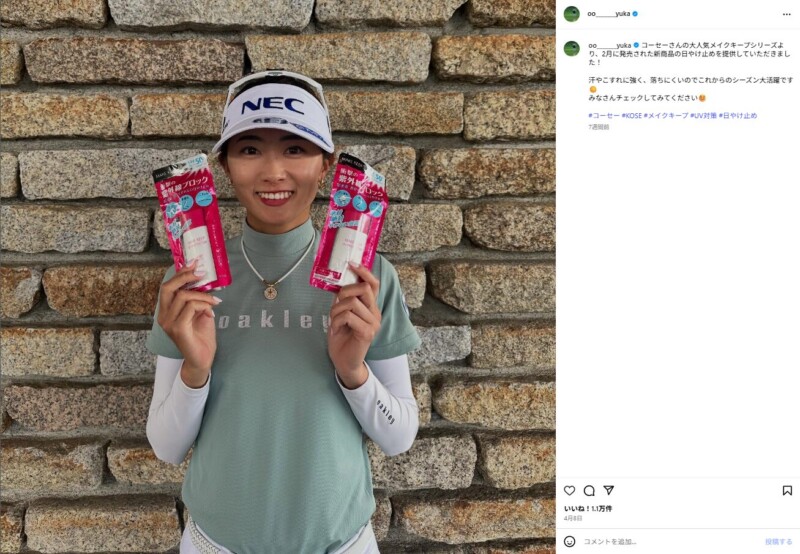Open the #KOSE hashtag
This screenshot has height=554, width=800.
tap(631, 116)
